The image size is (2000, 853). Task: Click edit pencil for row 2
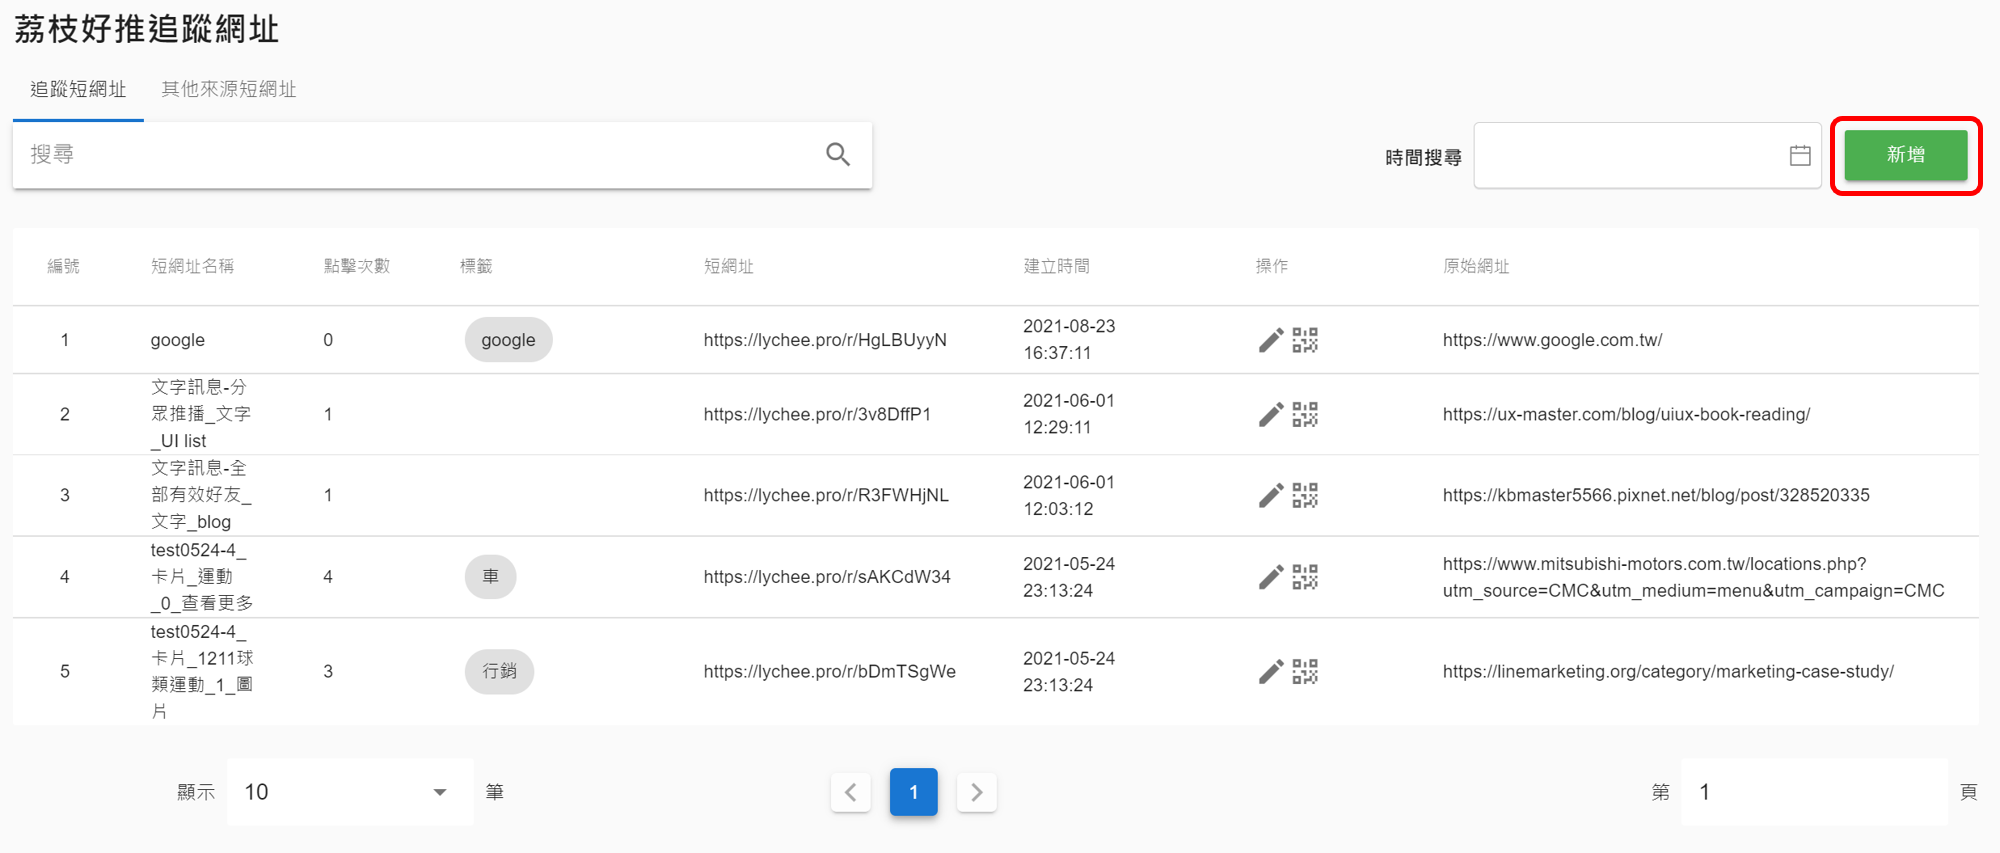pyautogui.click(x=1270, y=414)
